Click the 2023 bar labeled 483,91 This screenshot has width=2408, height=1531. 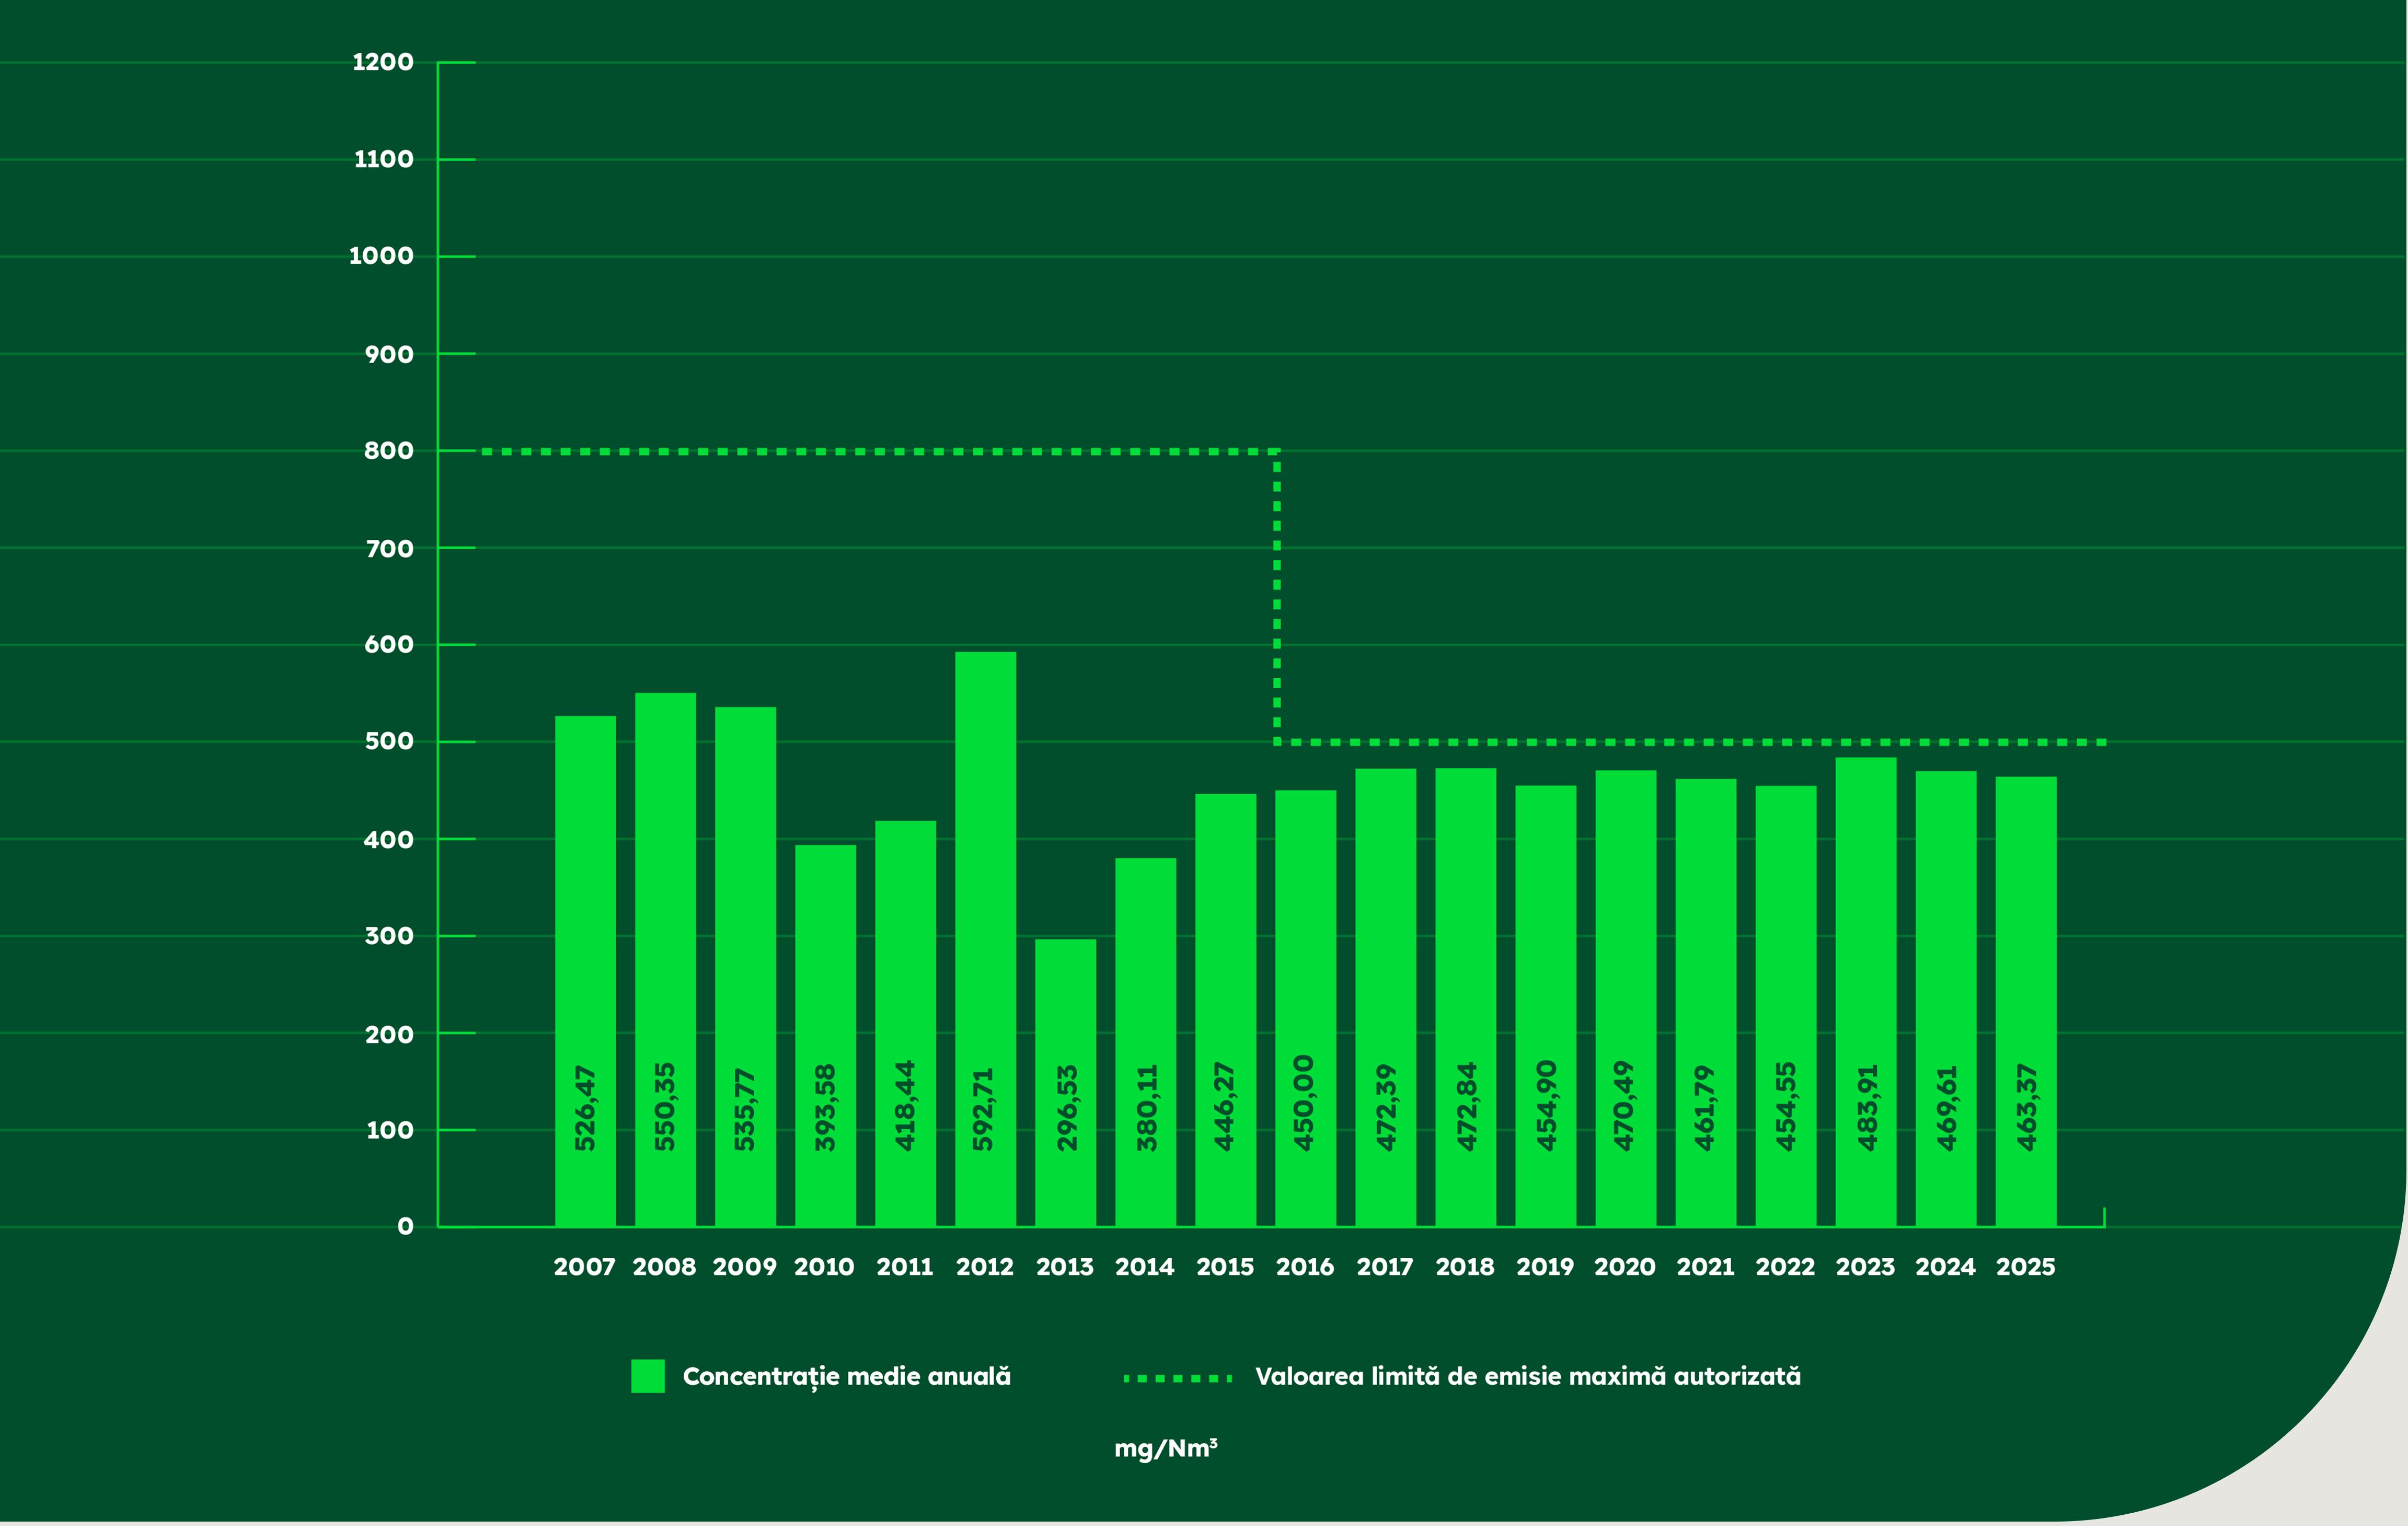(x=1865, y=991)
